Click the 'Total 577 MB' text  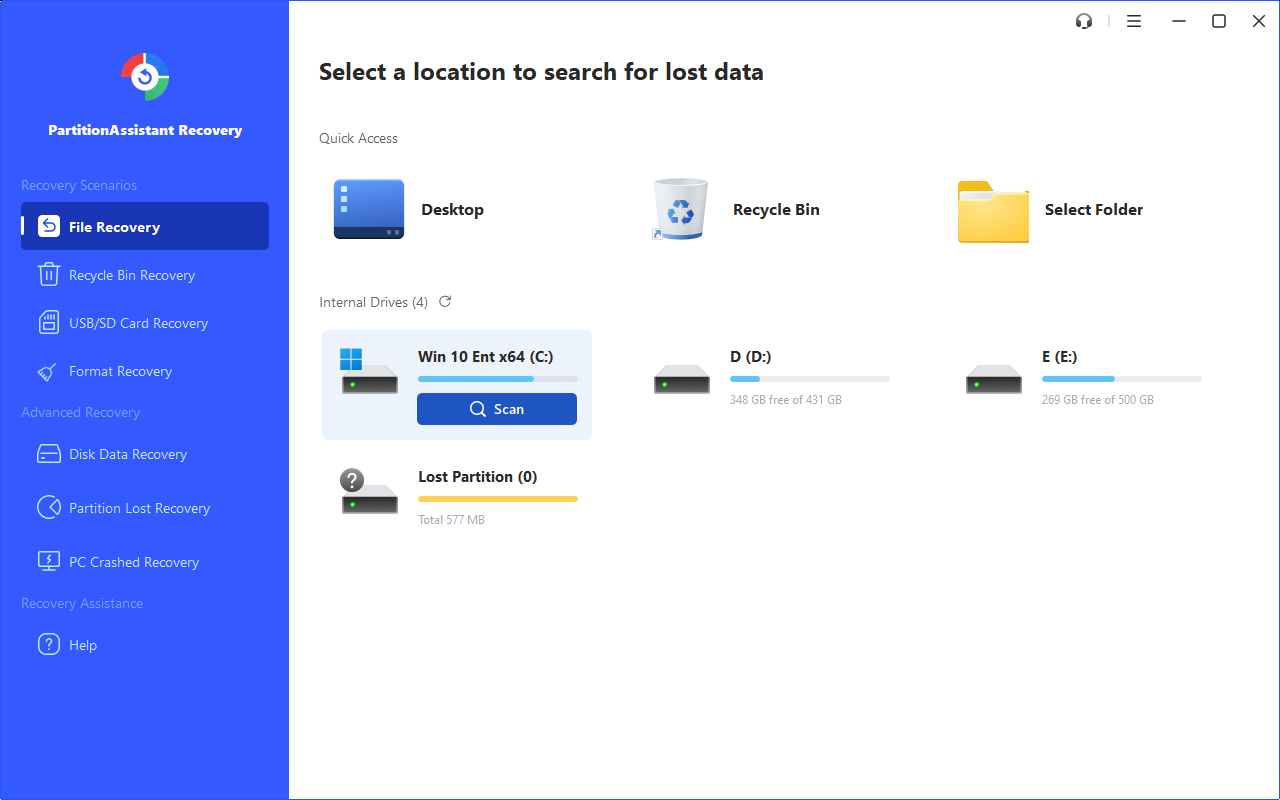click(x=452, y=520)
